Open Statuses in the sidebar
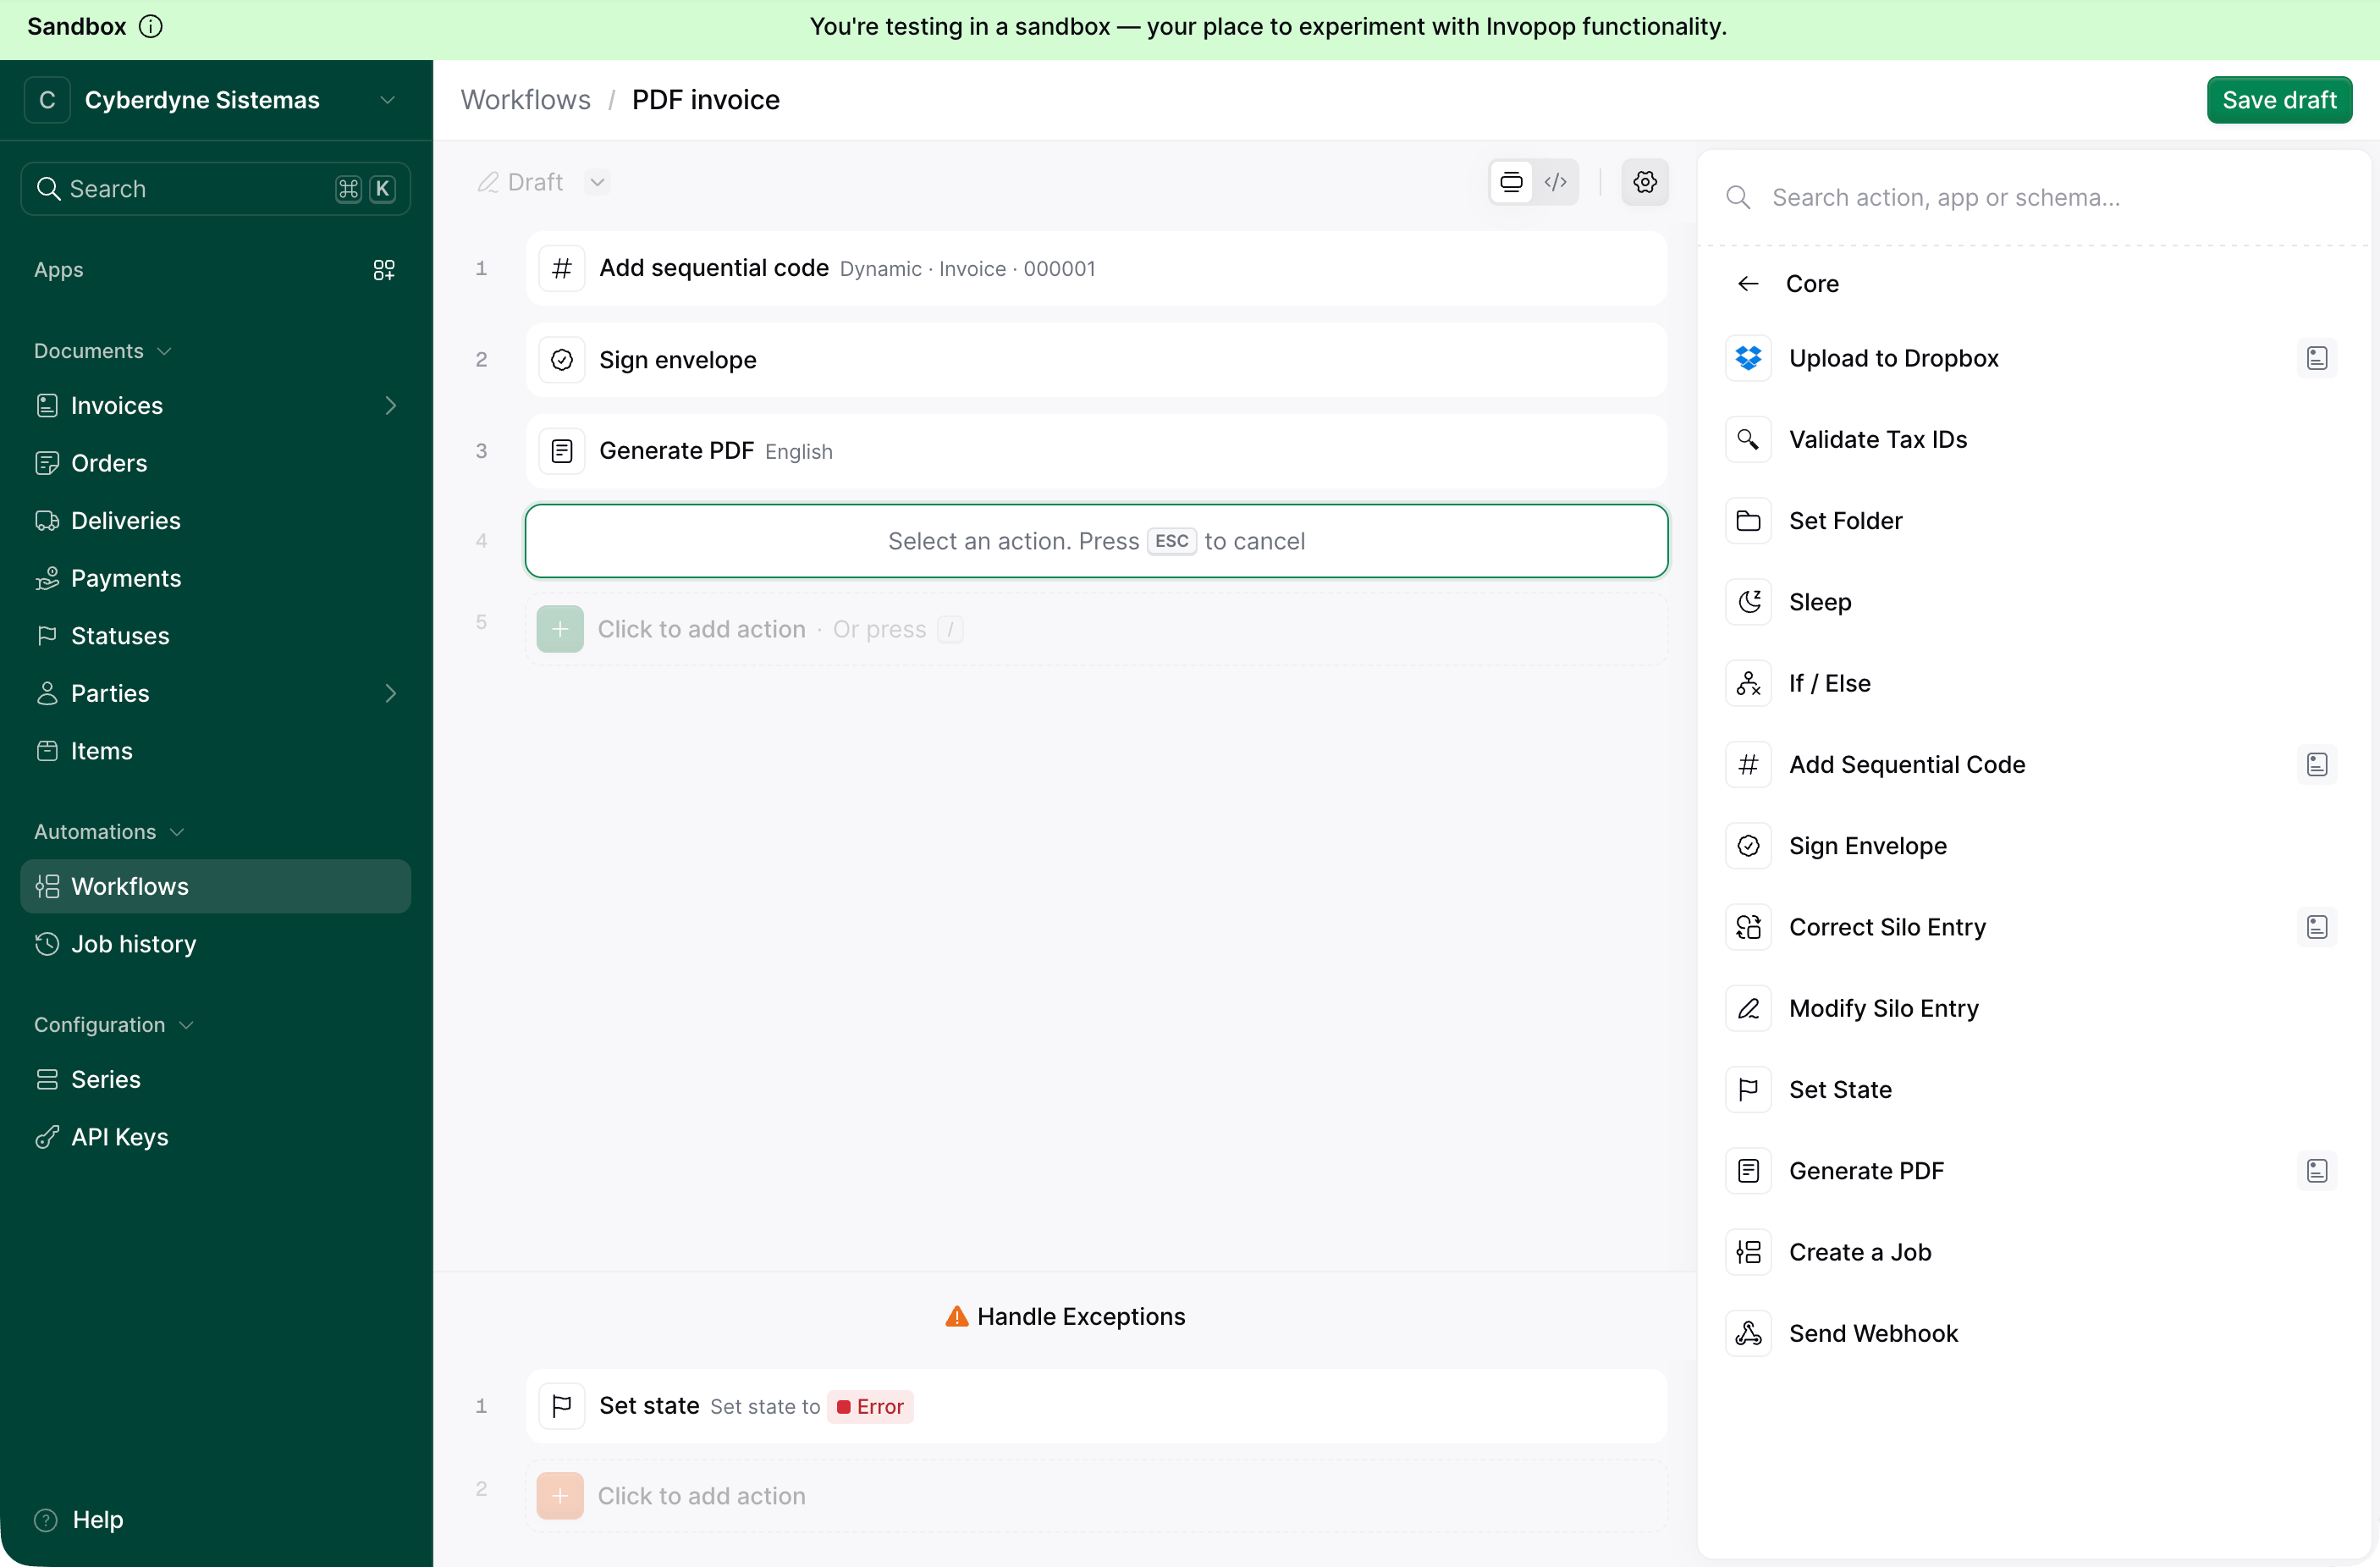The width and height of the screenshot is (2380, 1567). tap(215, 636)
